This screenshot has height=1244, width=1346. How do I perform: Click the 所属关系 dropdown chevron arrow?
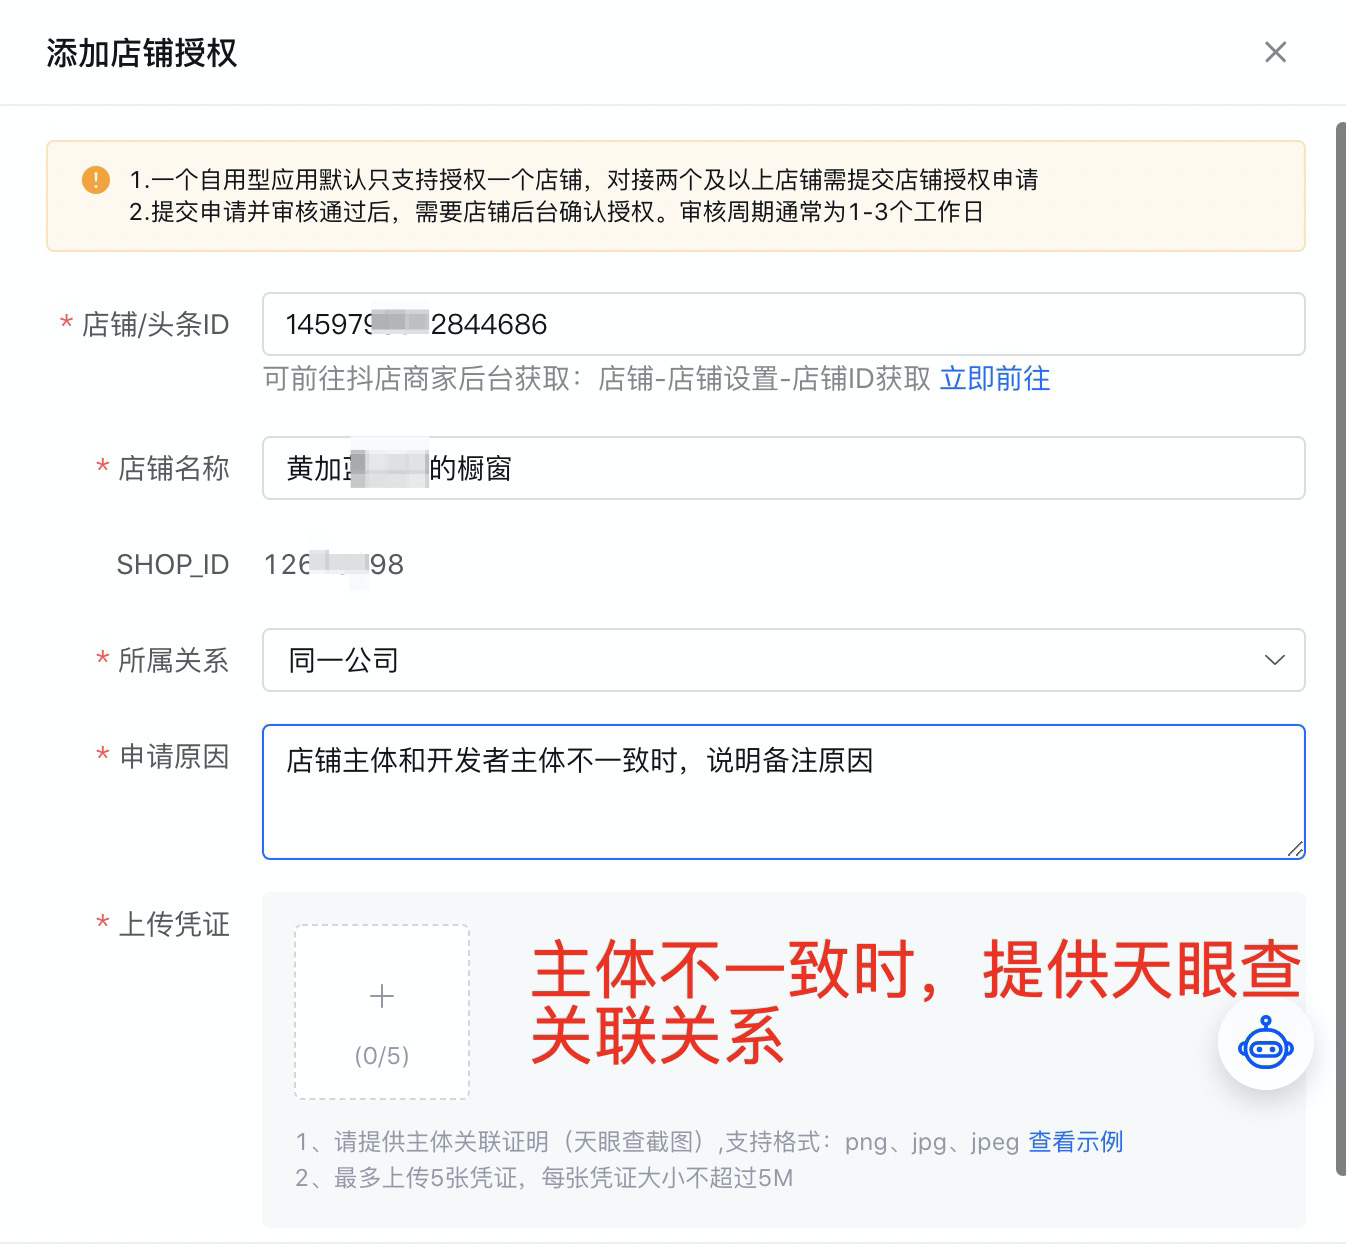(1274, 660)
